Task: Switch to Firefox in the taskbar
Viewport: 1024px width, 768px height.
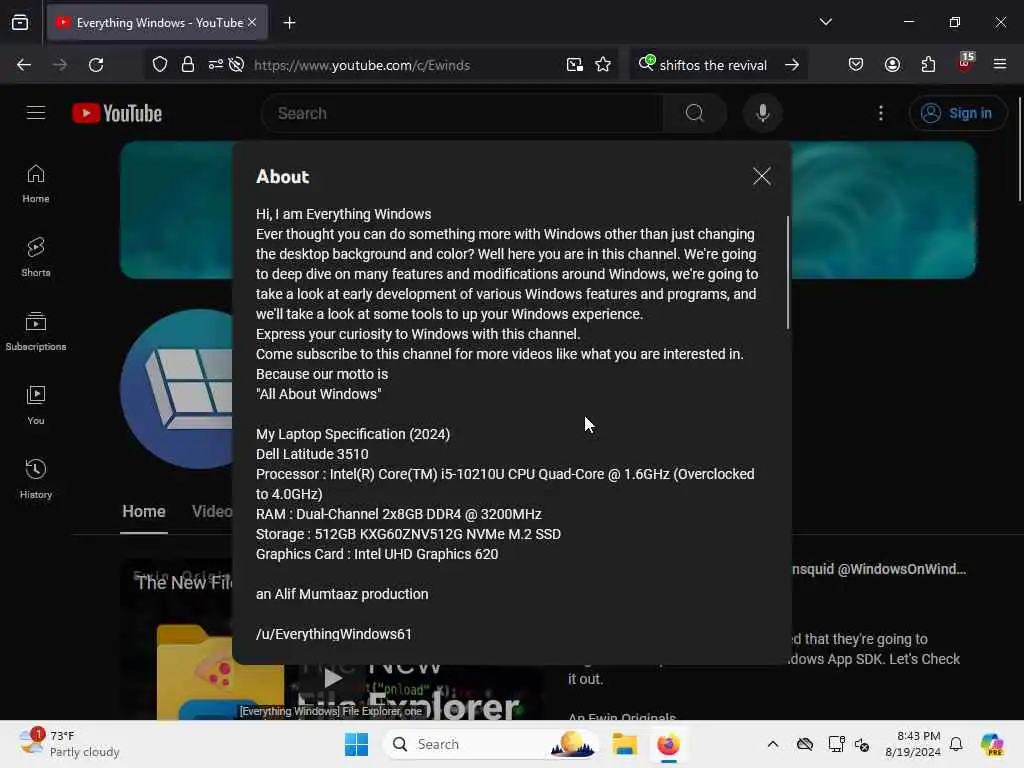Action: (x=668, y=744)
